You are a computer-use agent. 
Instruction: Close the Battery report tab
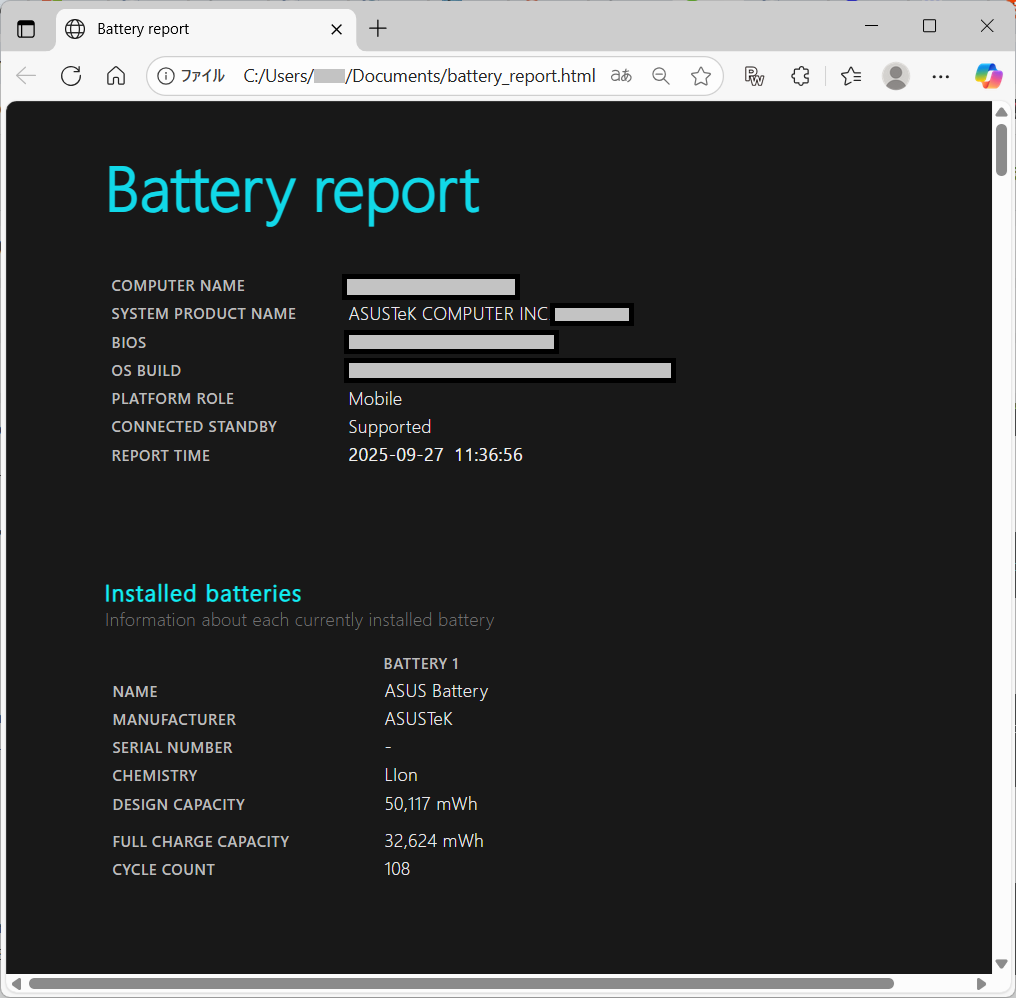336,29
